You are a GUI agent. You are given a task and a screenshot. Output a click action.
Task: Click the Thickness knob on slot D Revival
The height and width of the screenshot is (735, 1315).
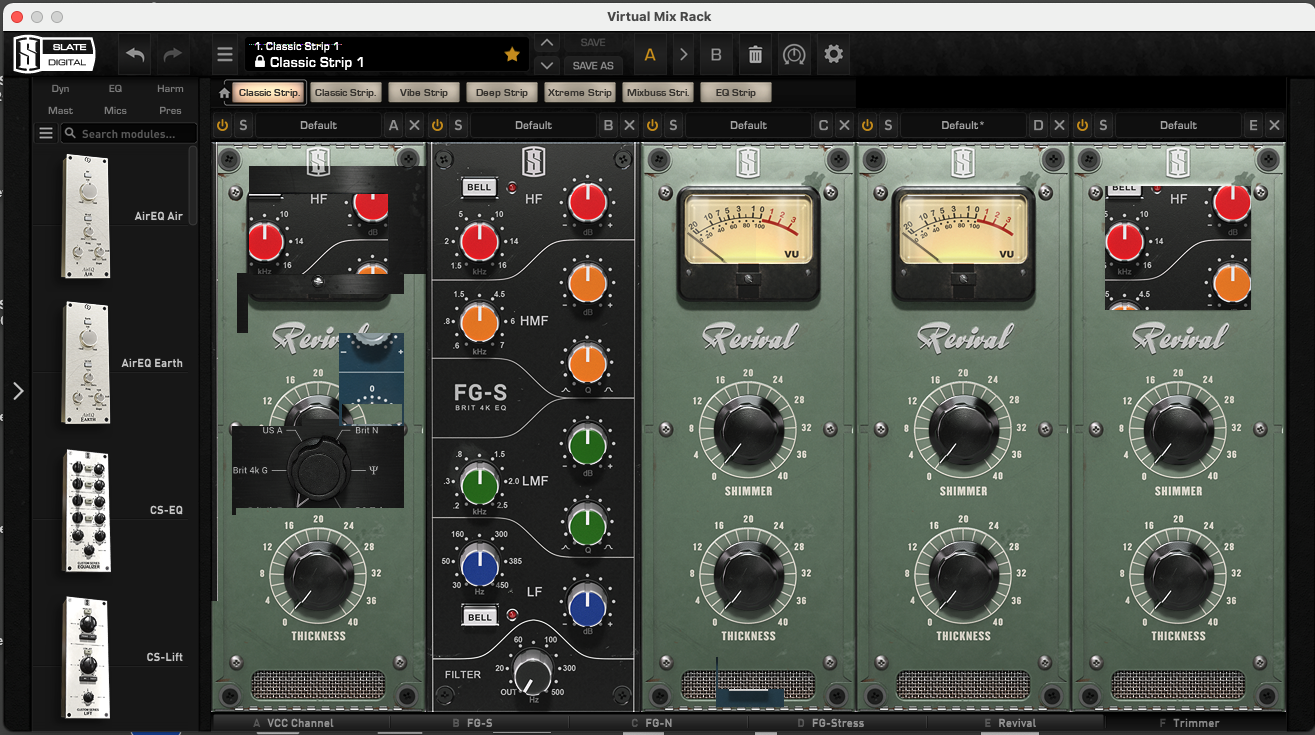coord(963,575)
